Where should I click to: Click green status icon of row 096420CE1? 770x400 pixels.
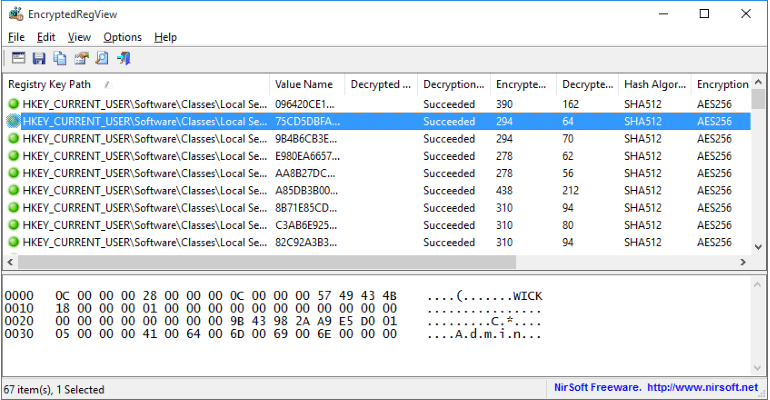point(14,104)
